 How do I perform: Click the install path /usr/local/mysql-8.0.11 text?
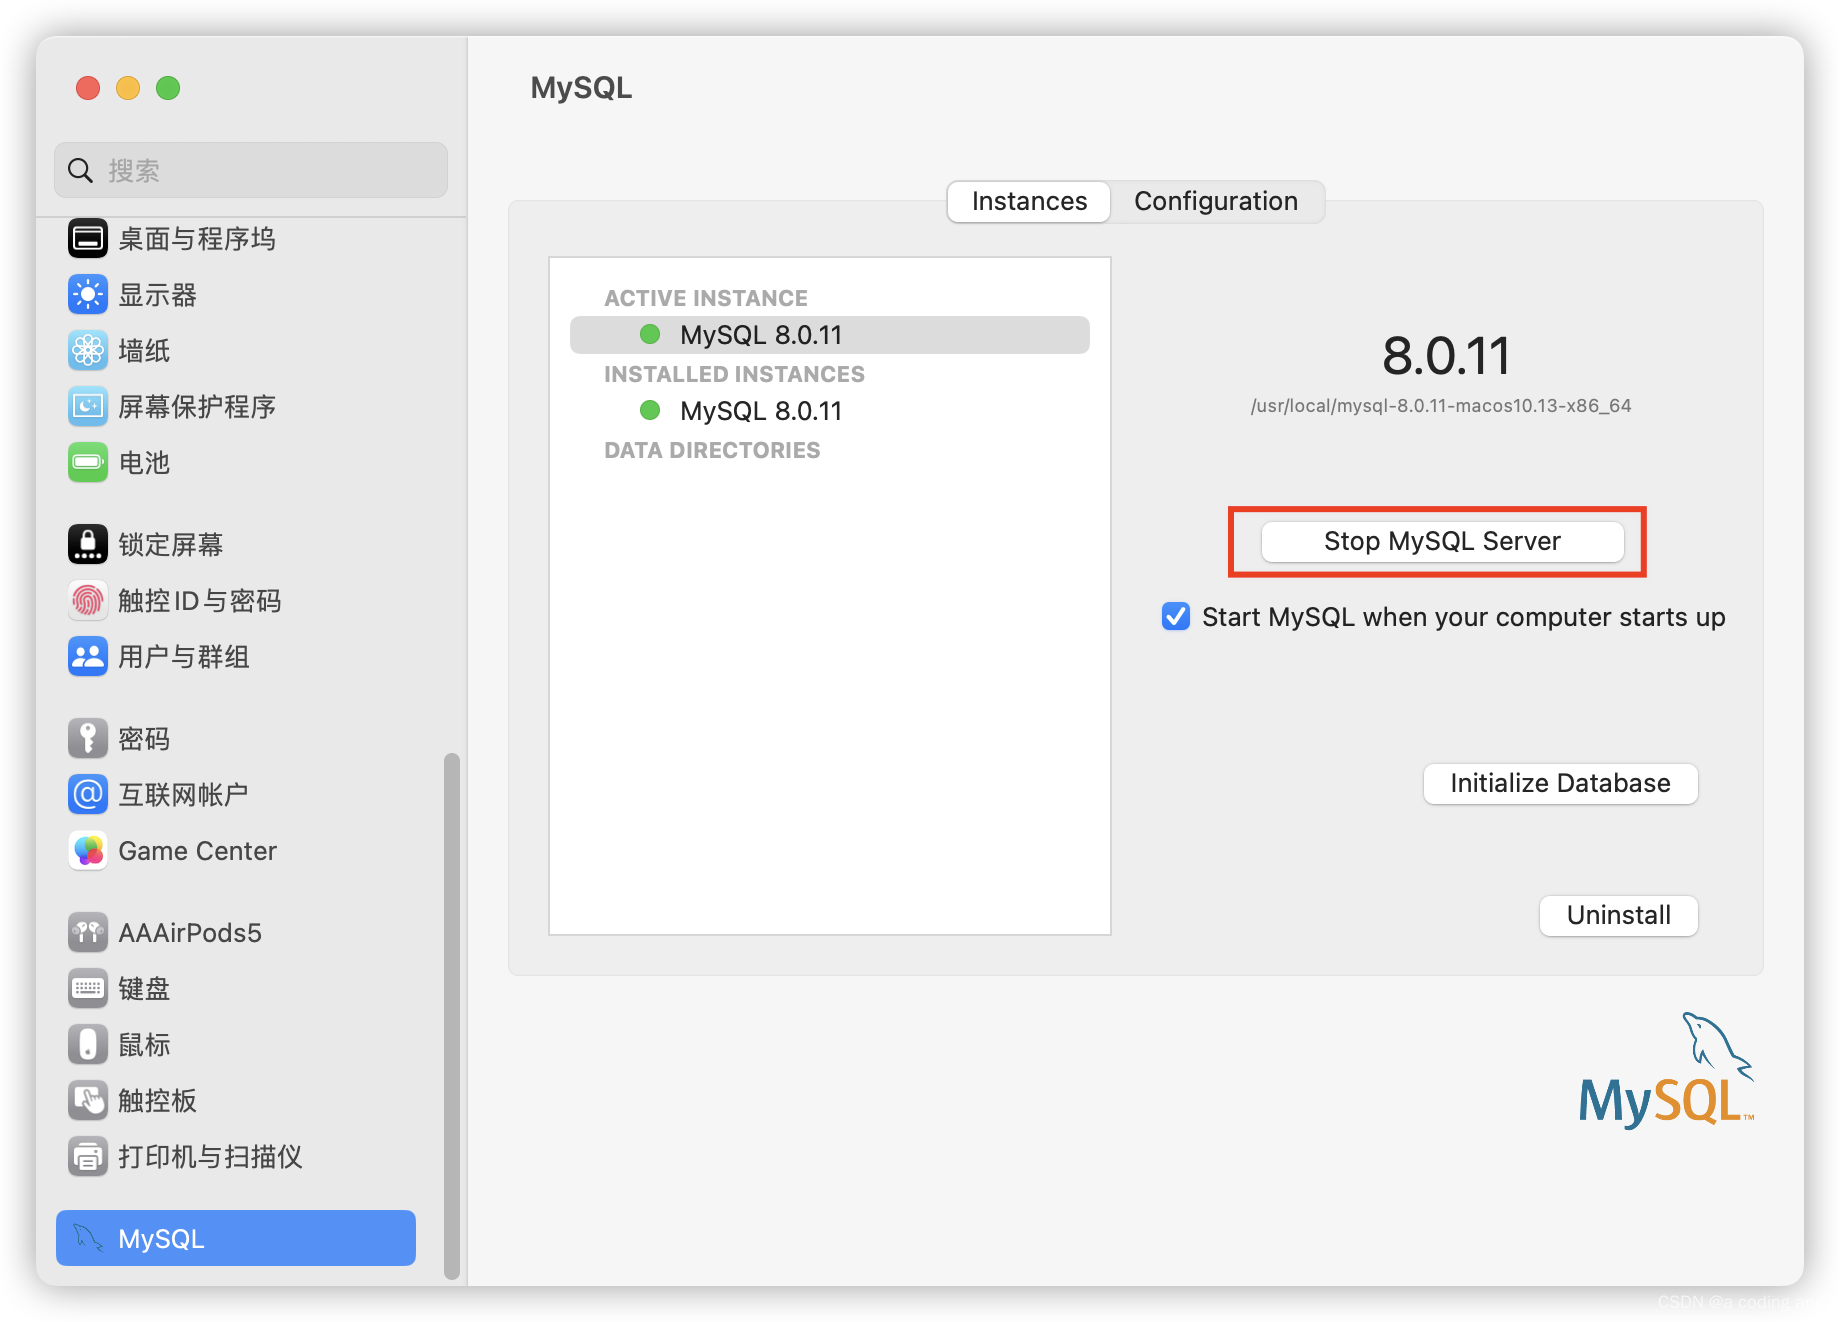pyautogui.click(x=1441, y=406)
